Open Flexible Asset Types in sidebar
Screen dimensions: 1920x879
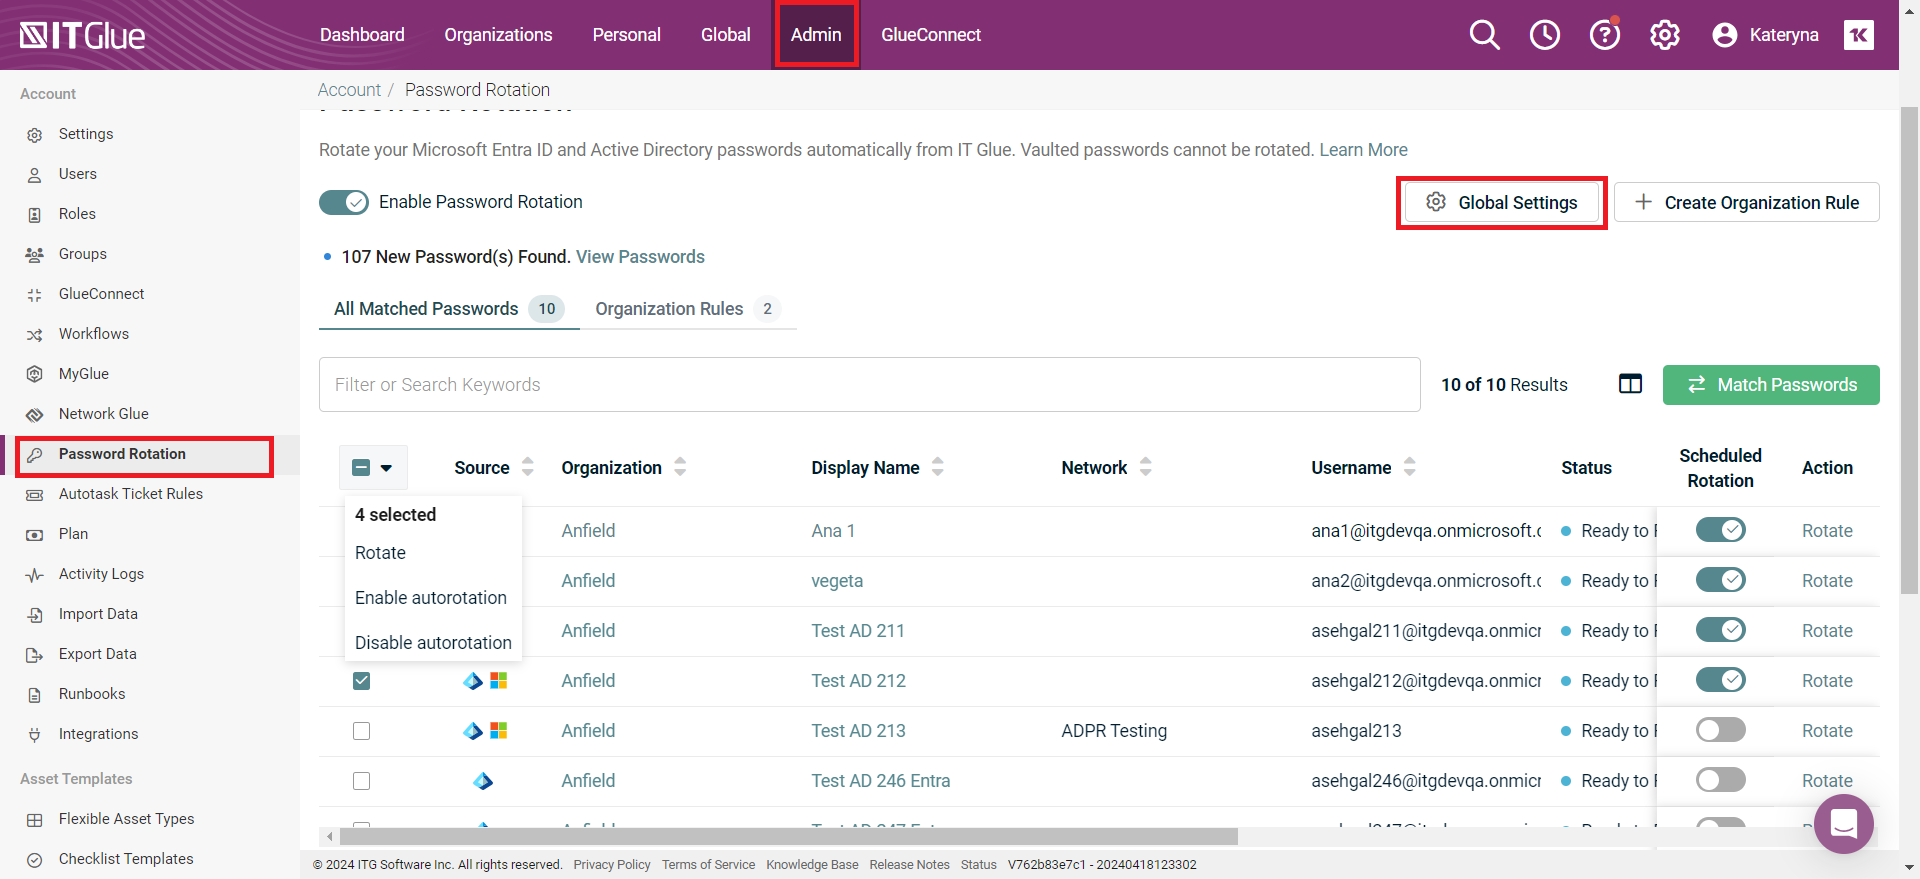pyautogui.click(x=126, y=819)
